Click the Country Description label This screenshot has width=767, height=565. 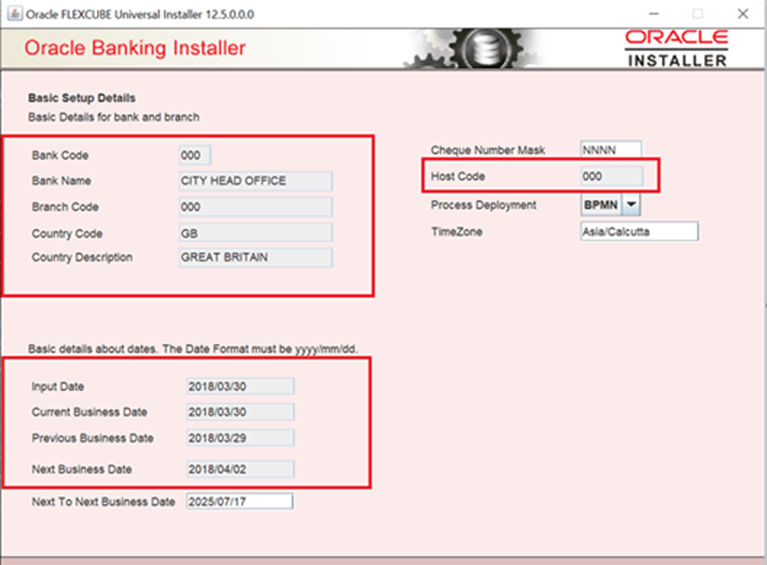coord(82,257)
